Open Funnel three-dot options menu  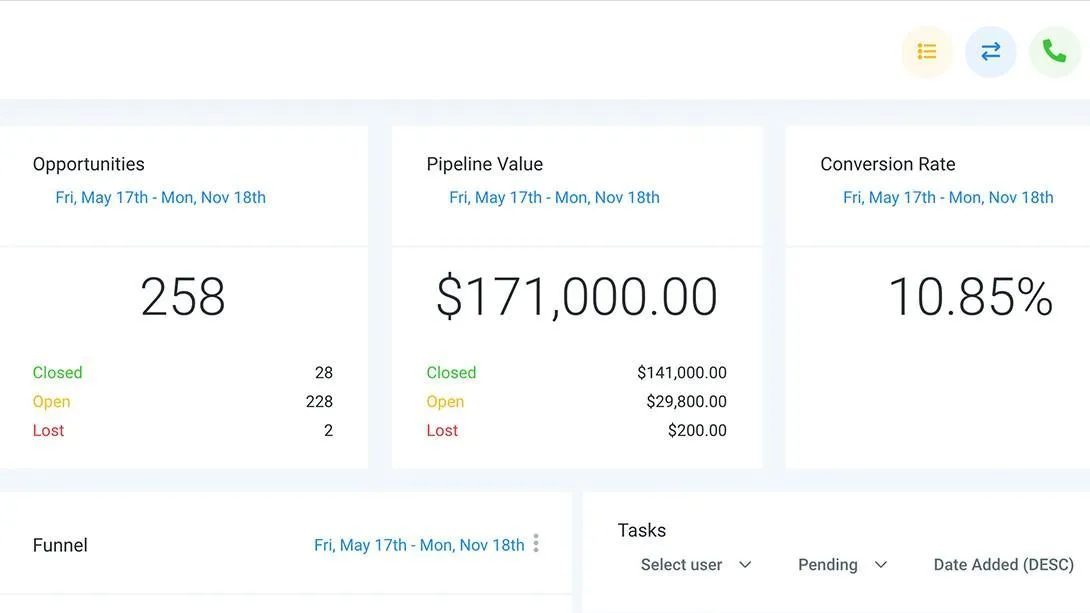536,543
